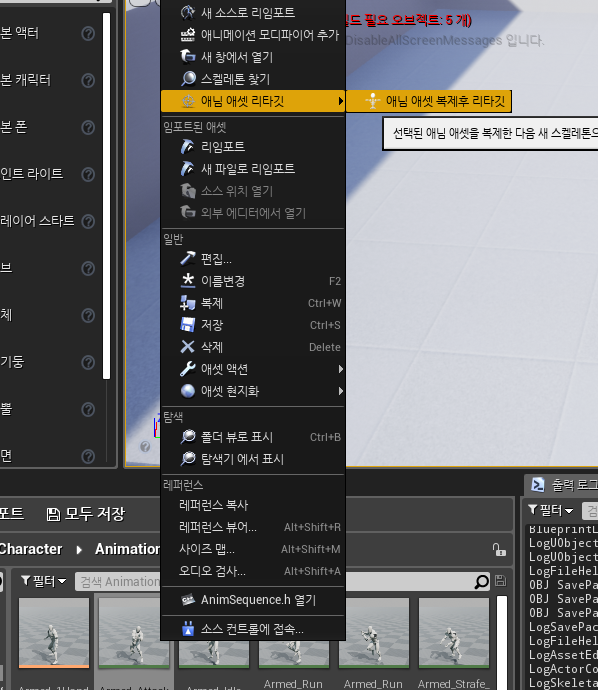Click the rename asterisk icon beside '이름변경'
Image resolution: width=598 pixels, height=690 pixels.
(188, 281)
